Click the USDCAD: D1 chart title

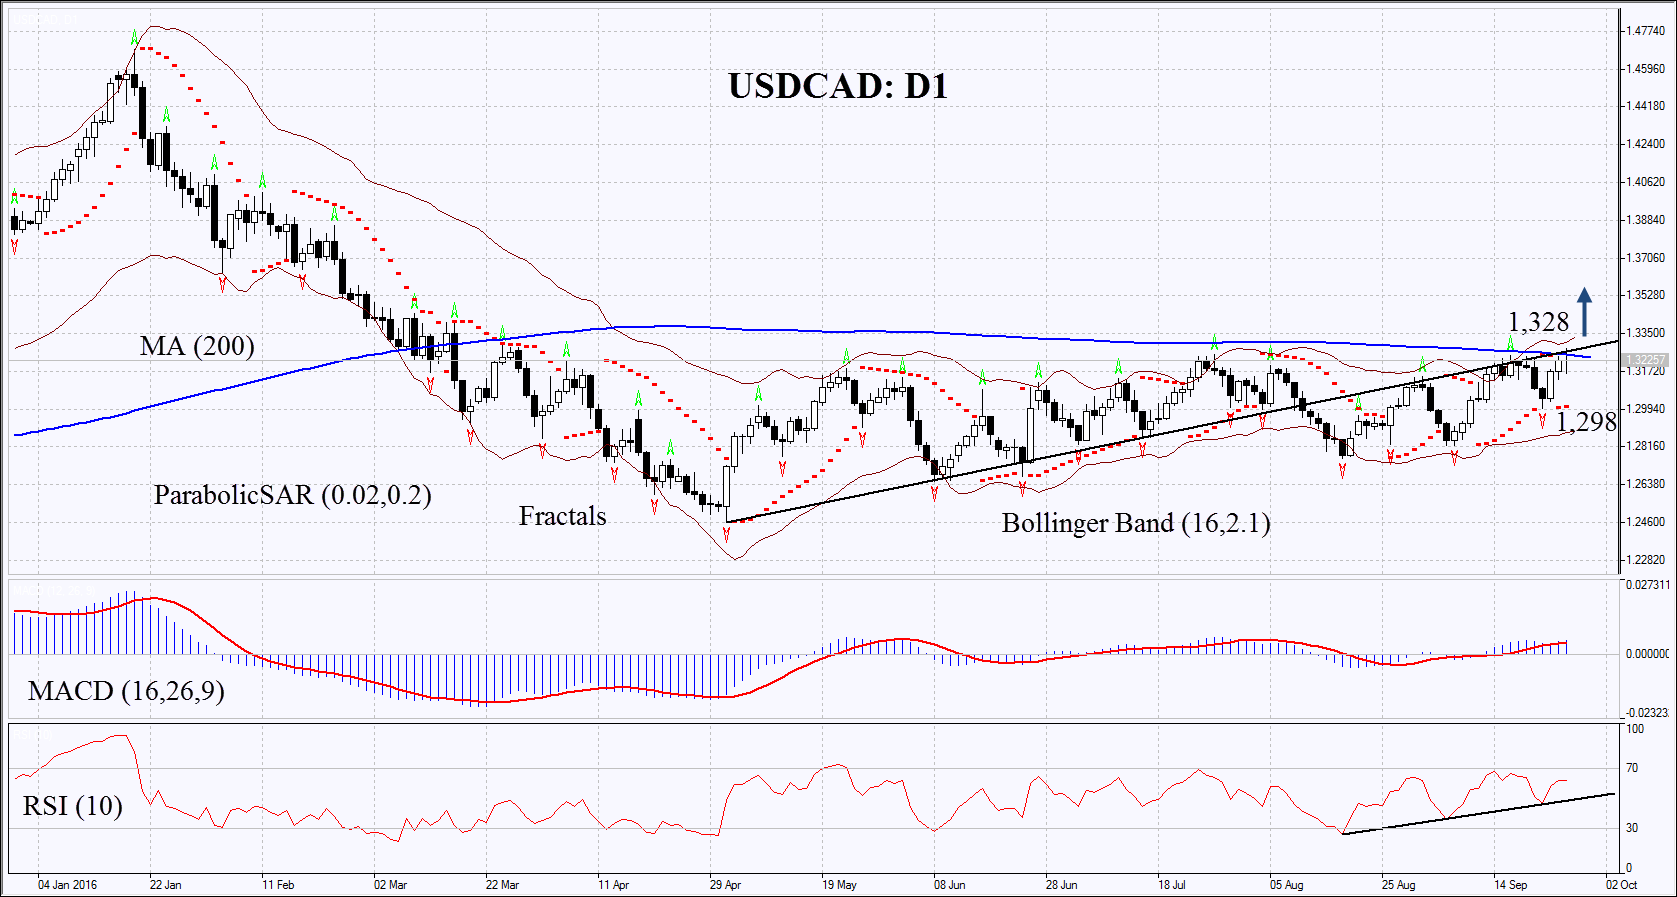click(x=838, y=86)
